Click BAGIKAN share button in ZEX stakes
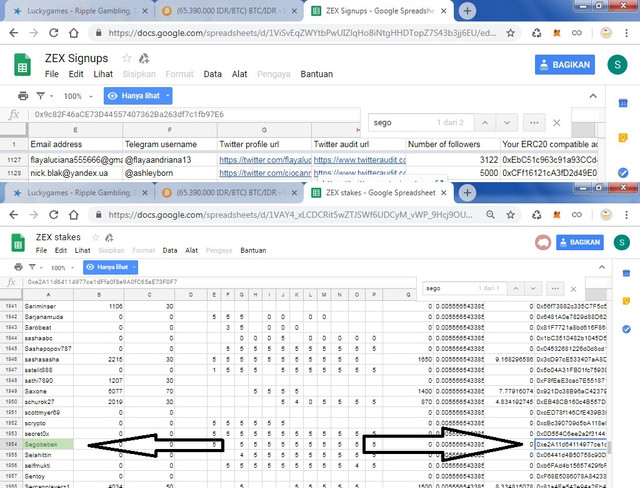 (x=580, y=242)
